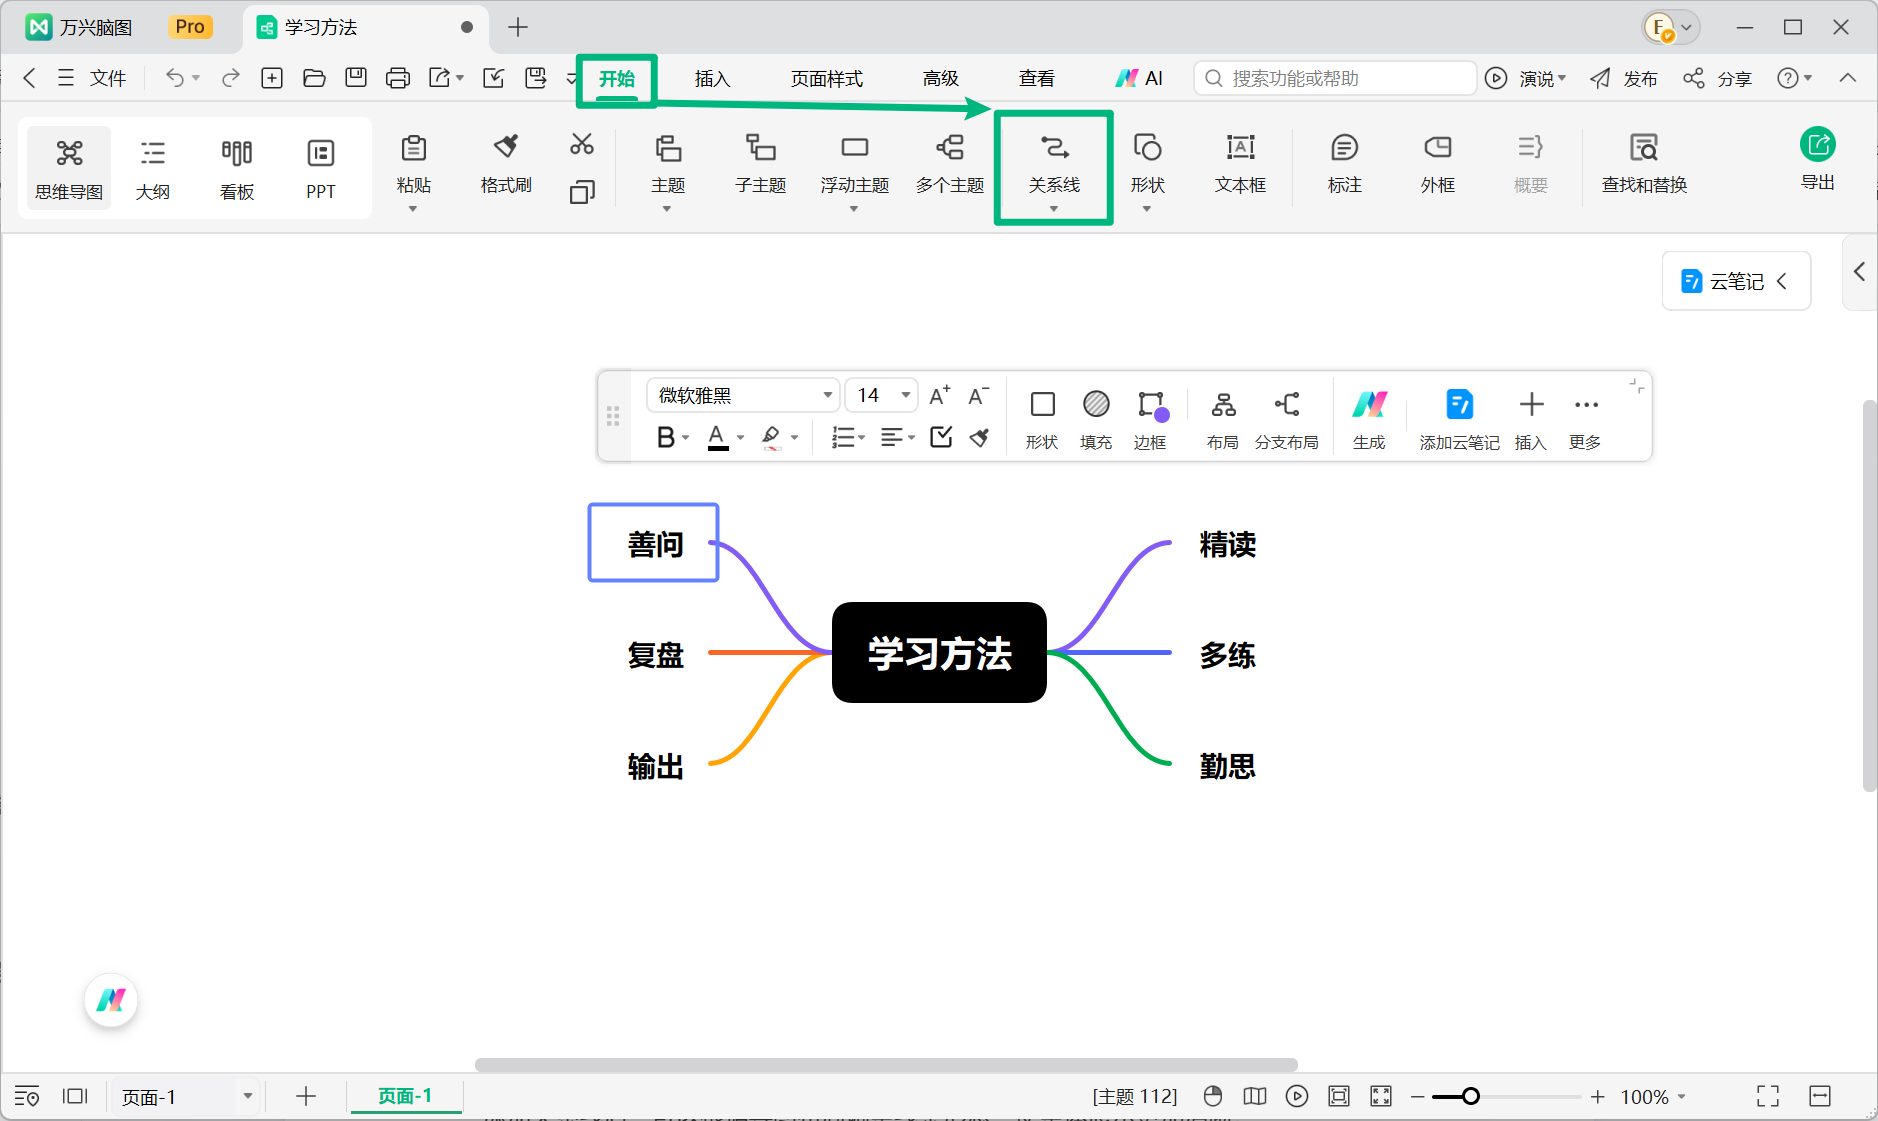The height and width of the screenshot is (1121, 1878).
Task: Open the 开始 ribbon tab
Action: coord(616,79)
